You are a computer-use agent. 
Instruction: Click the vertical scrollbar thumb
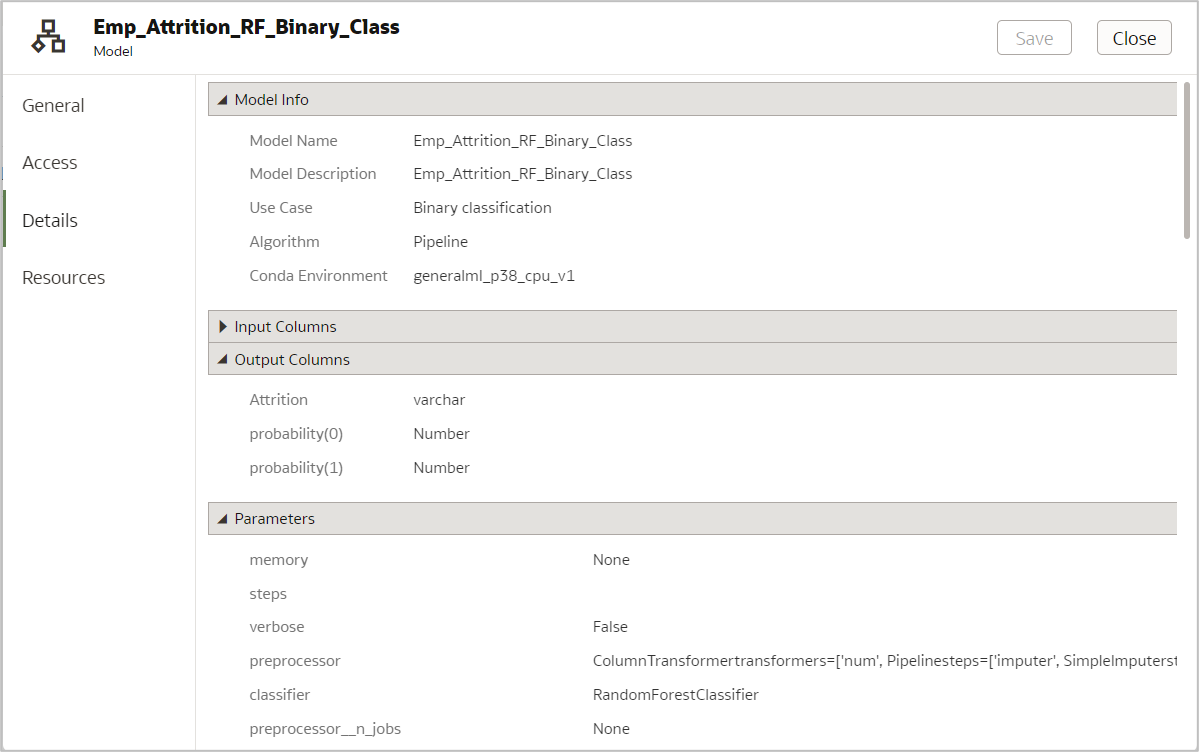(1187, 160)
